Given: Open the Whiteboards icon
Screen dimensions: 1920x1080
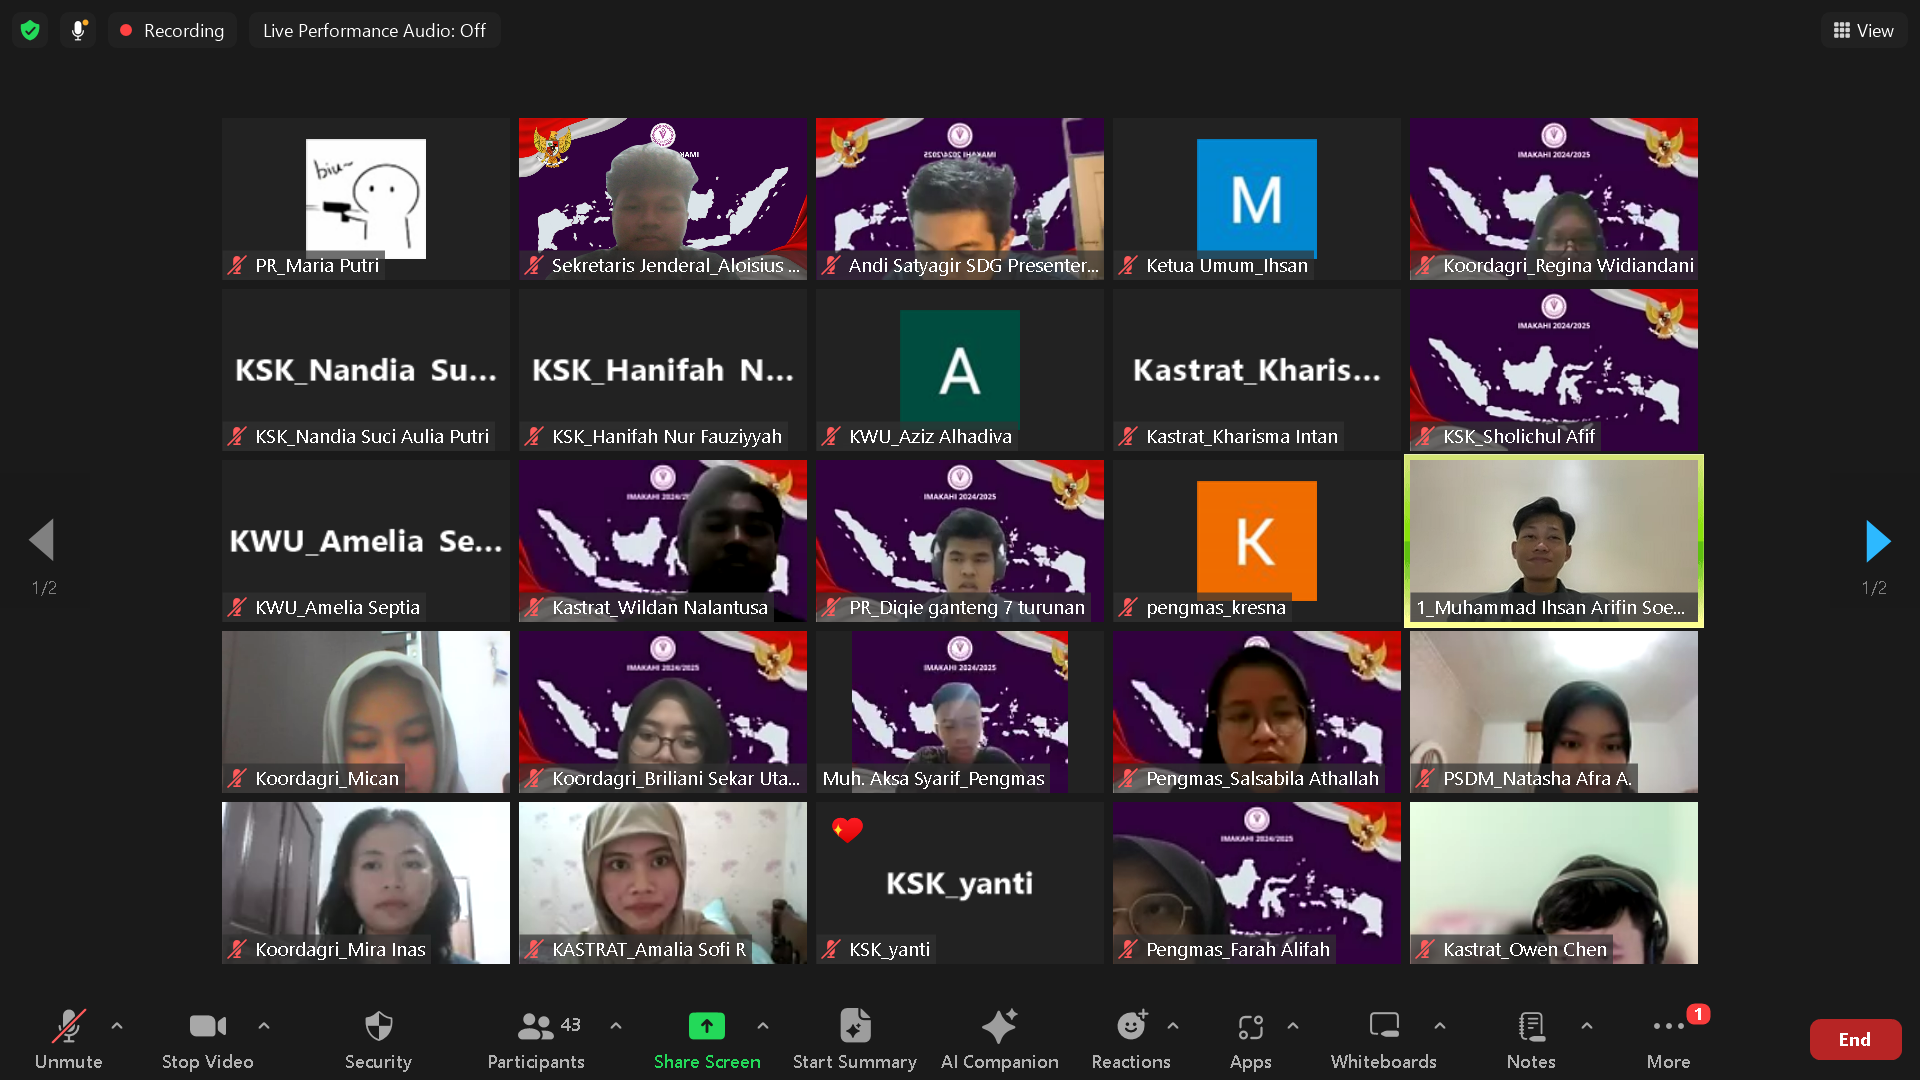Looking at the screenshot, I should [1383, 1027].
